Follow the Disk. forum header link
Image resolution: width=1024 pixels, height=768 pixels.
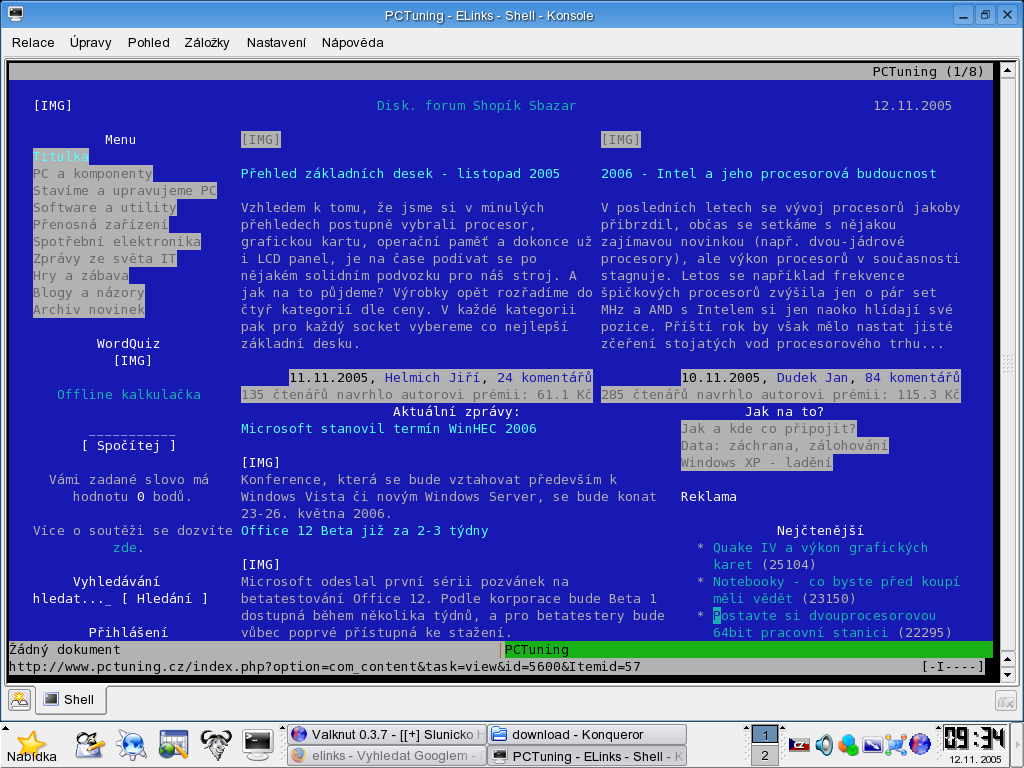point(421,106)
